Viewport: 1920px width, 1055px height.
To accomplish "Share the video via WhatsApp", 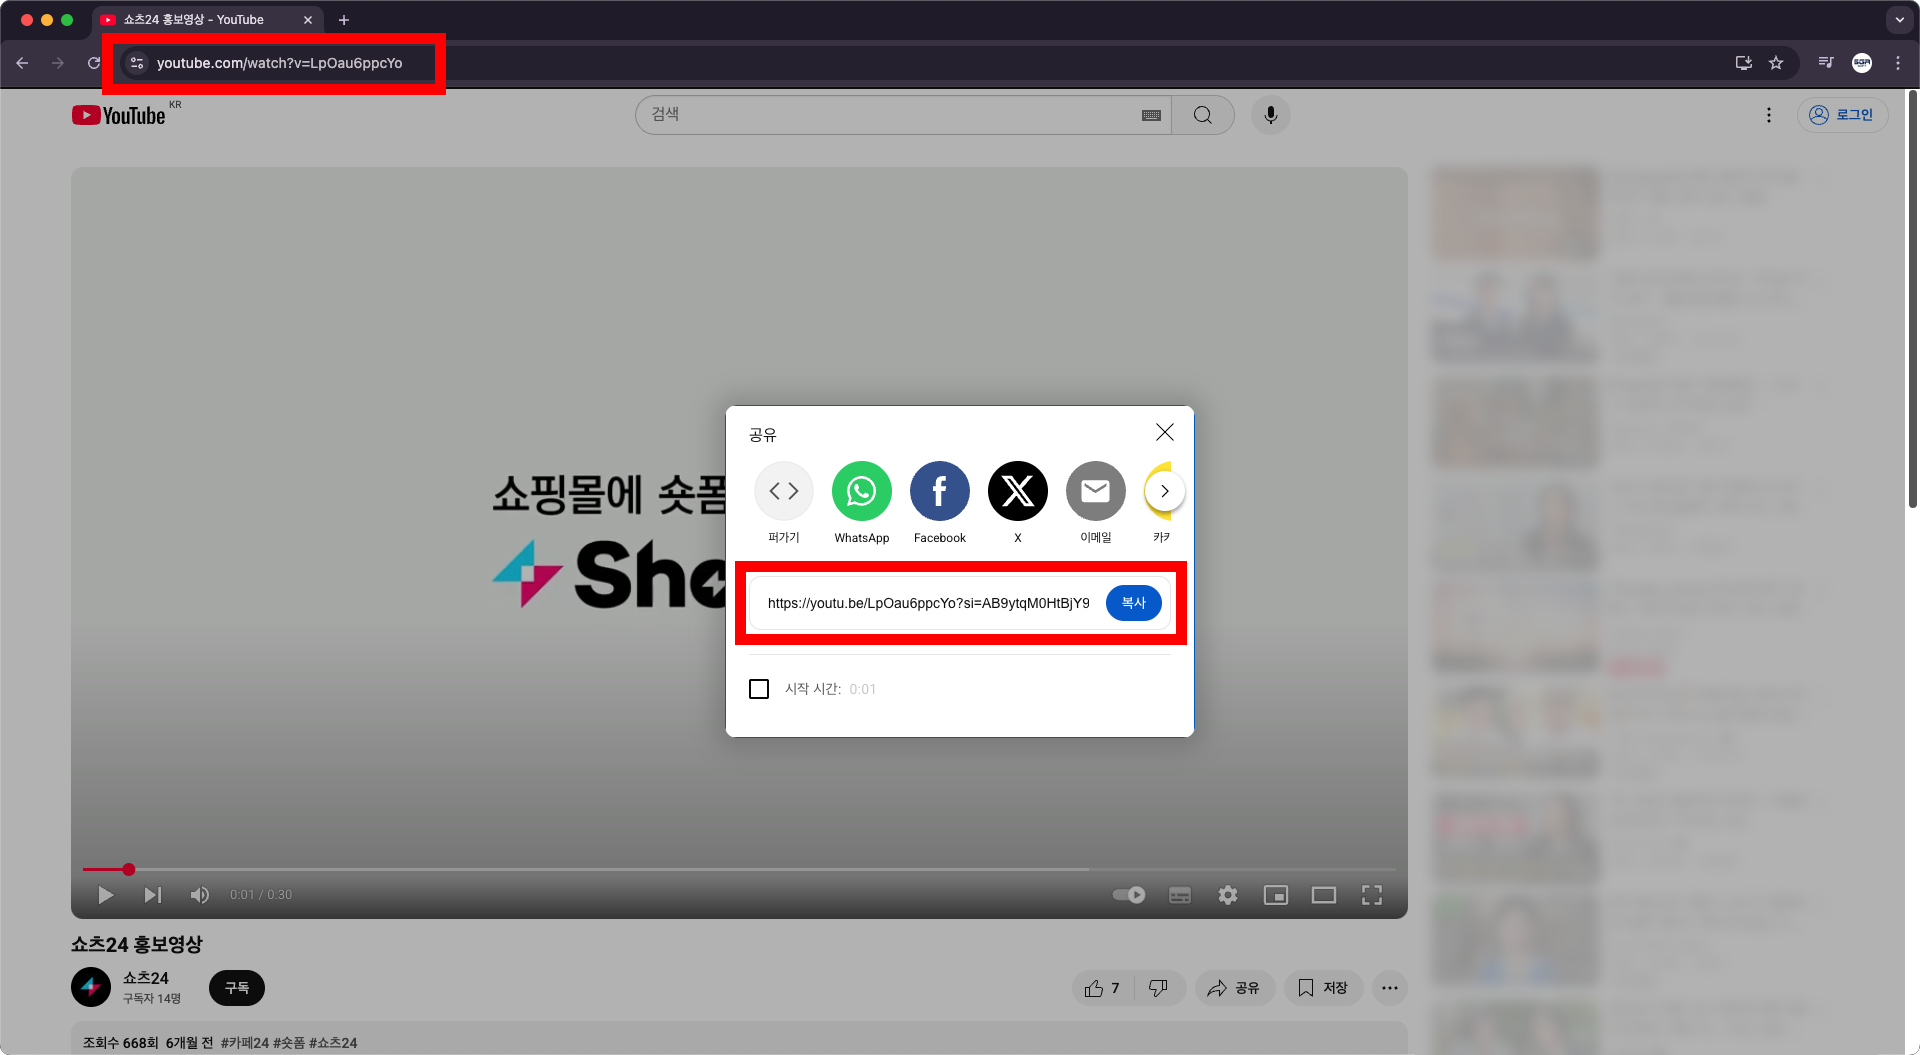I will coord(862,491).
